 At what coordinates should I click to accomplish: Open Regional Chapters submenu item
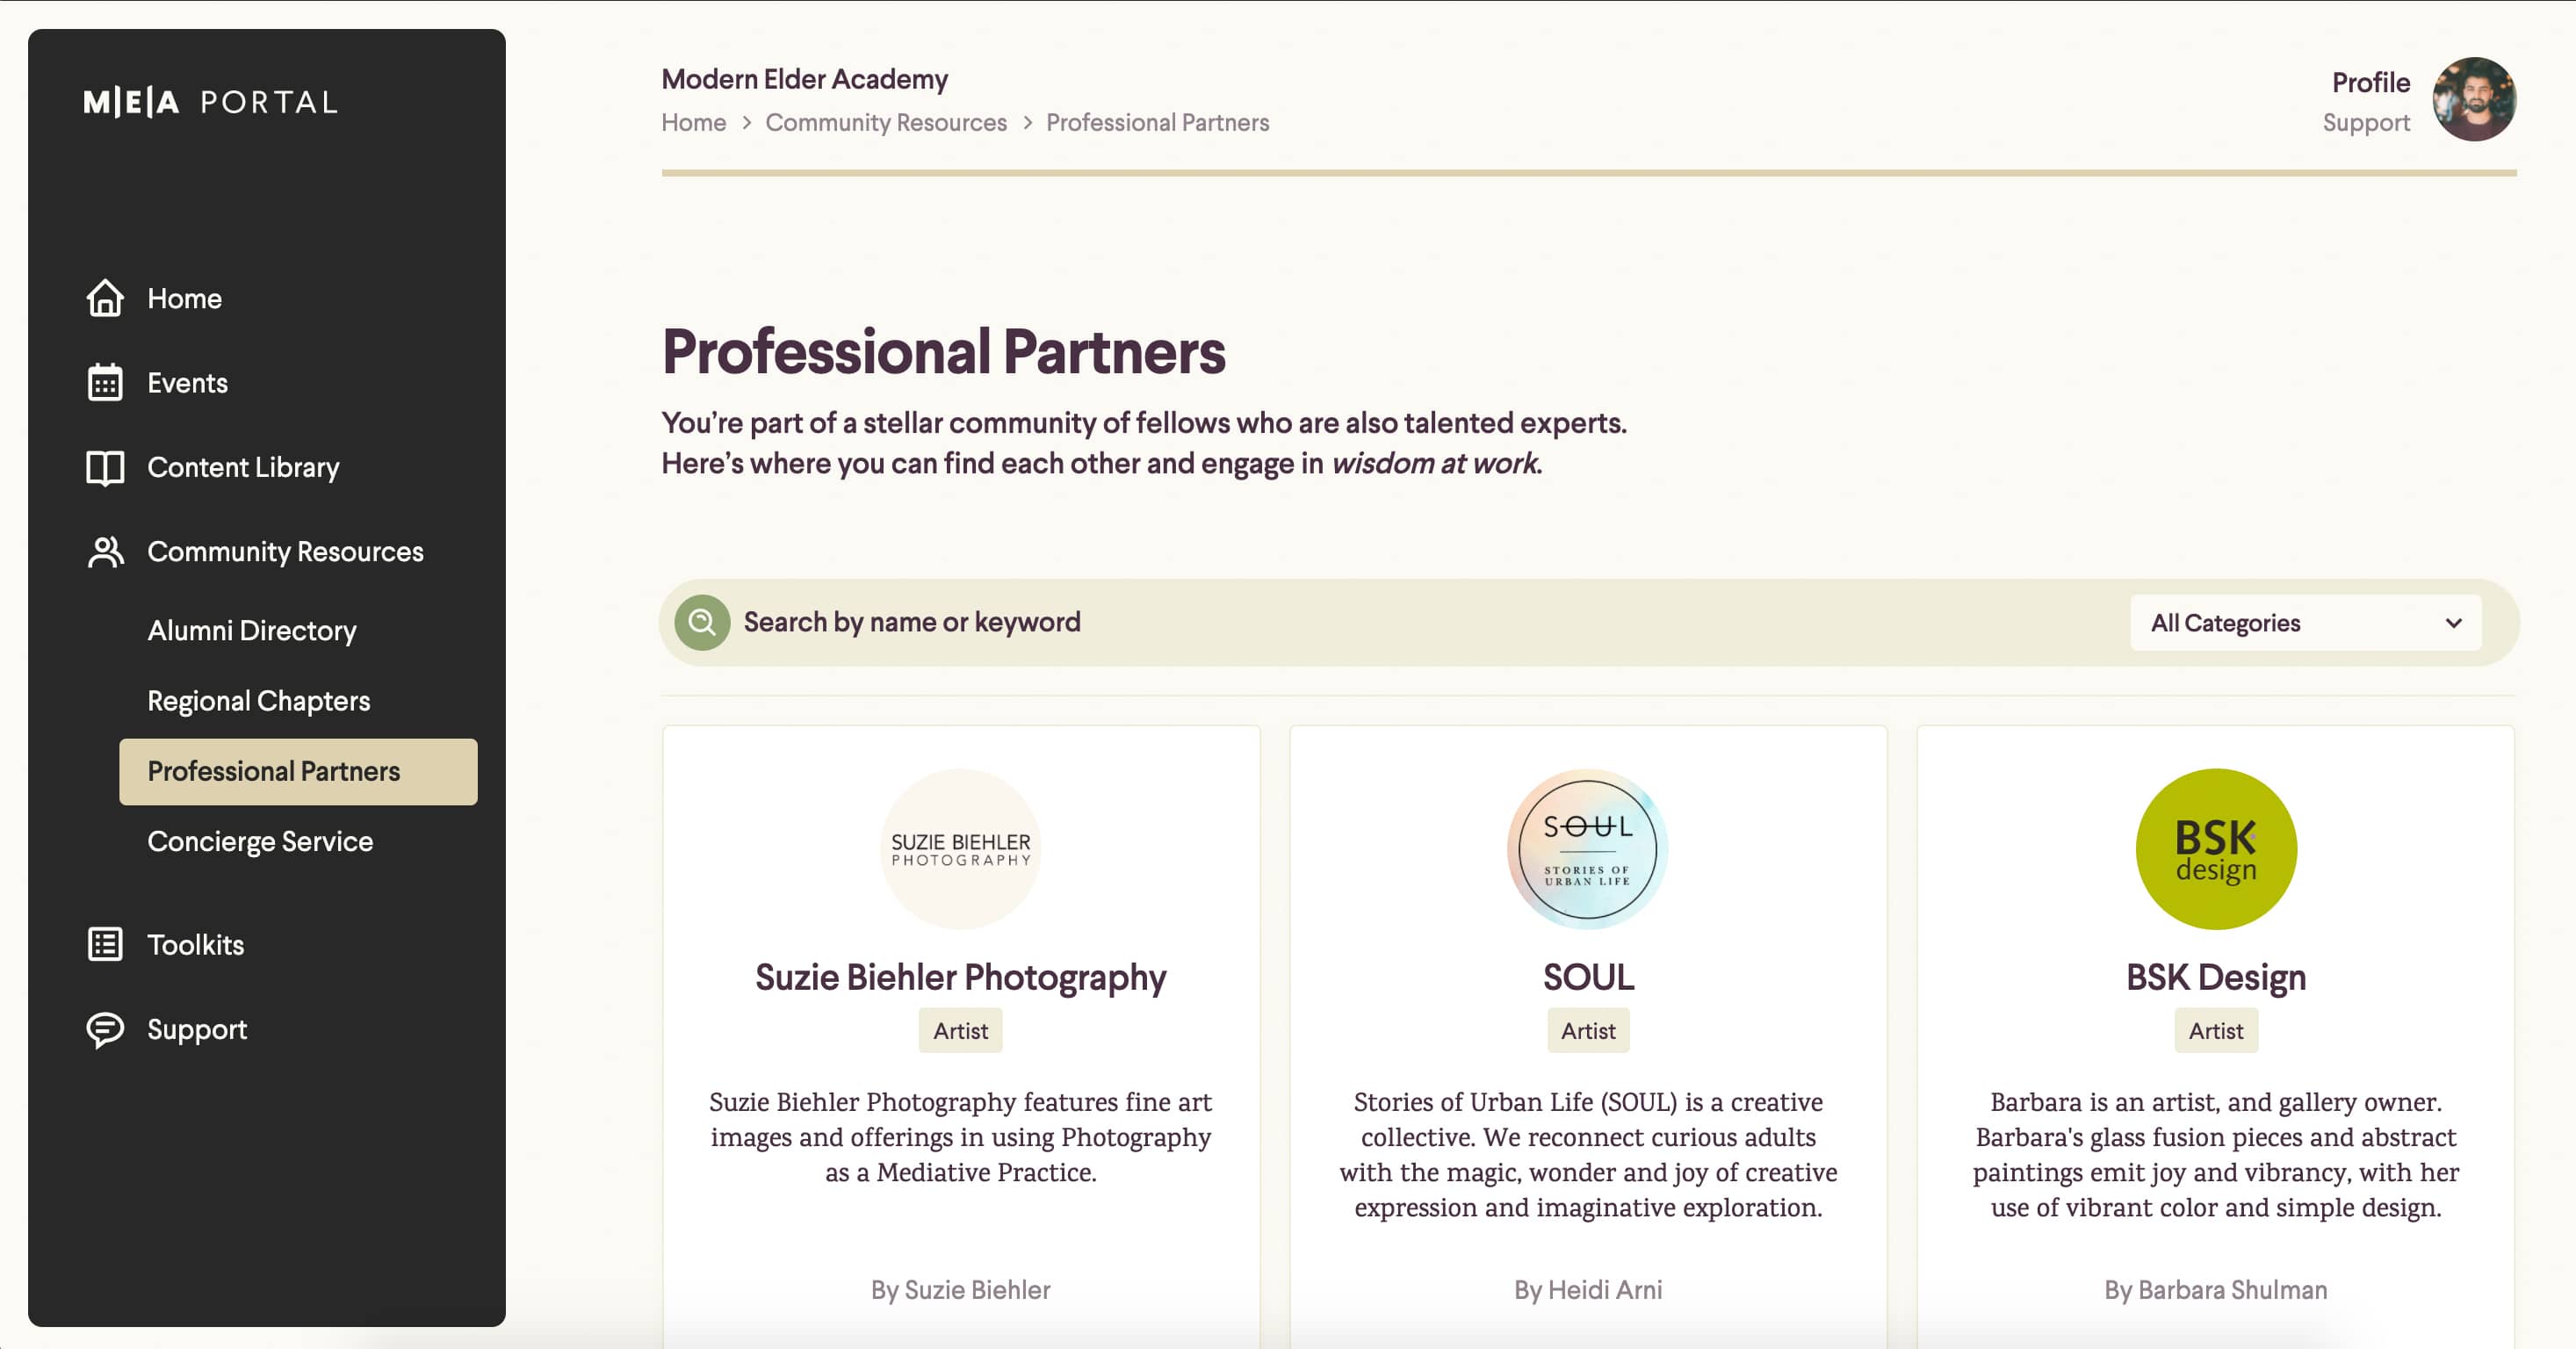click(x=259, y=701)
